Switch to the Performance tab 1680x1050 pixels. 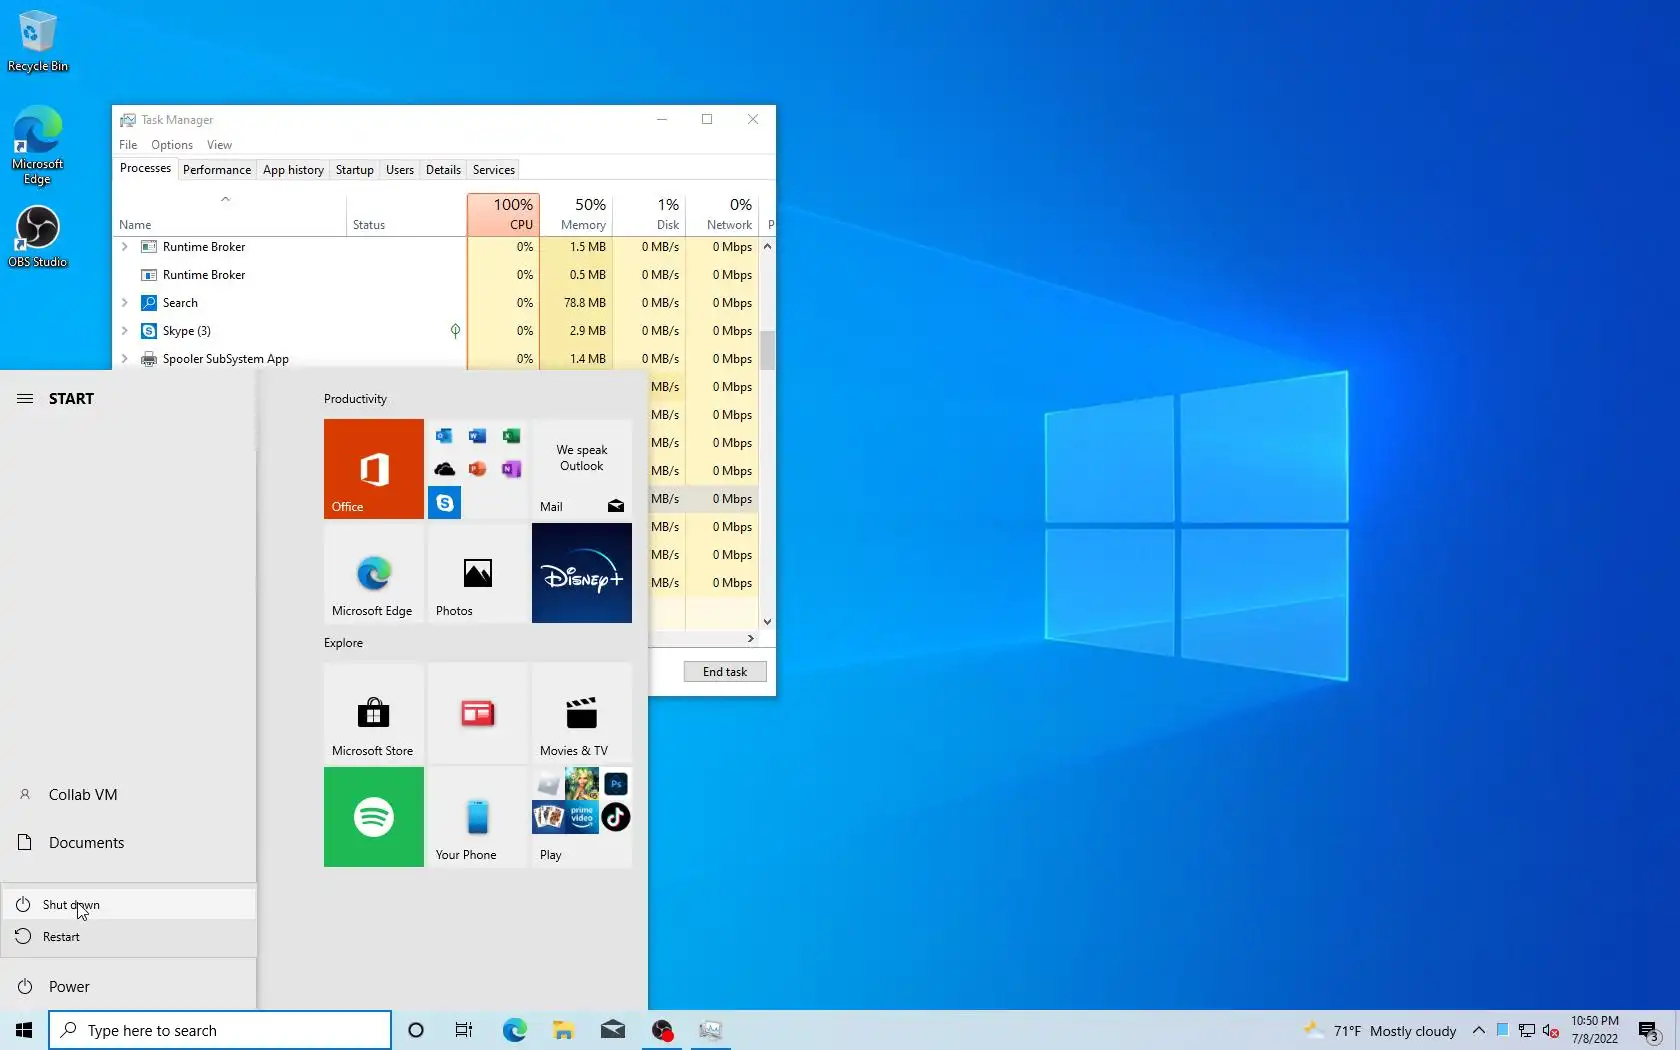217,170
